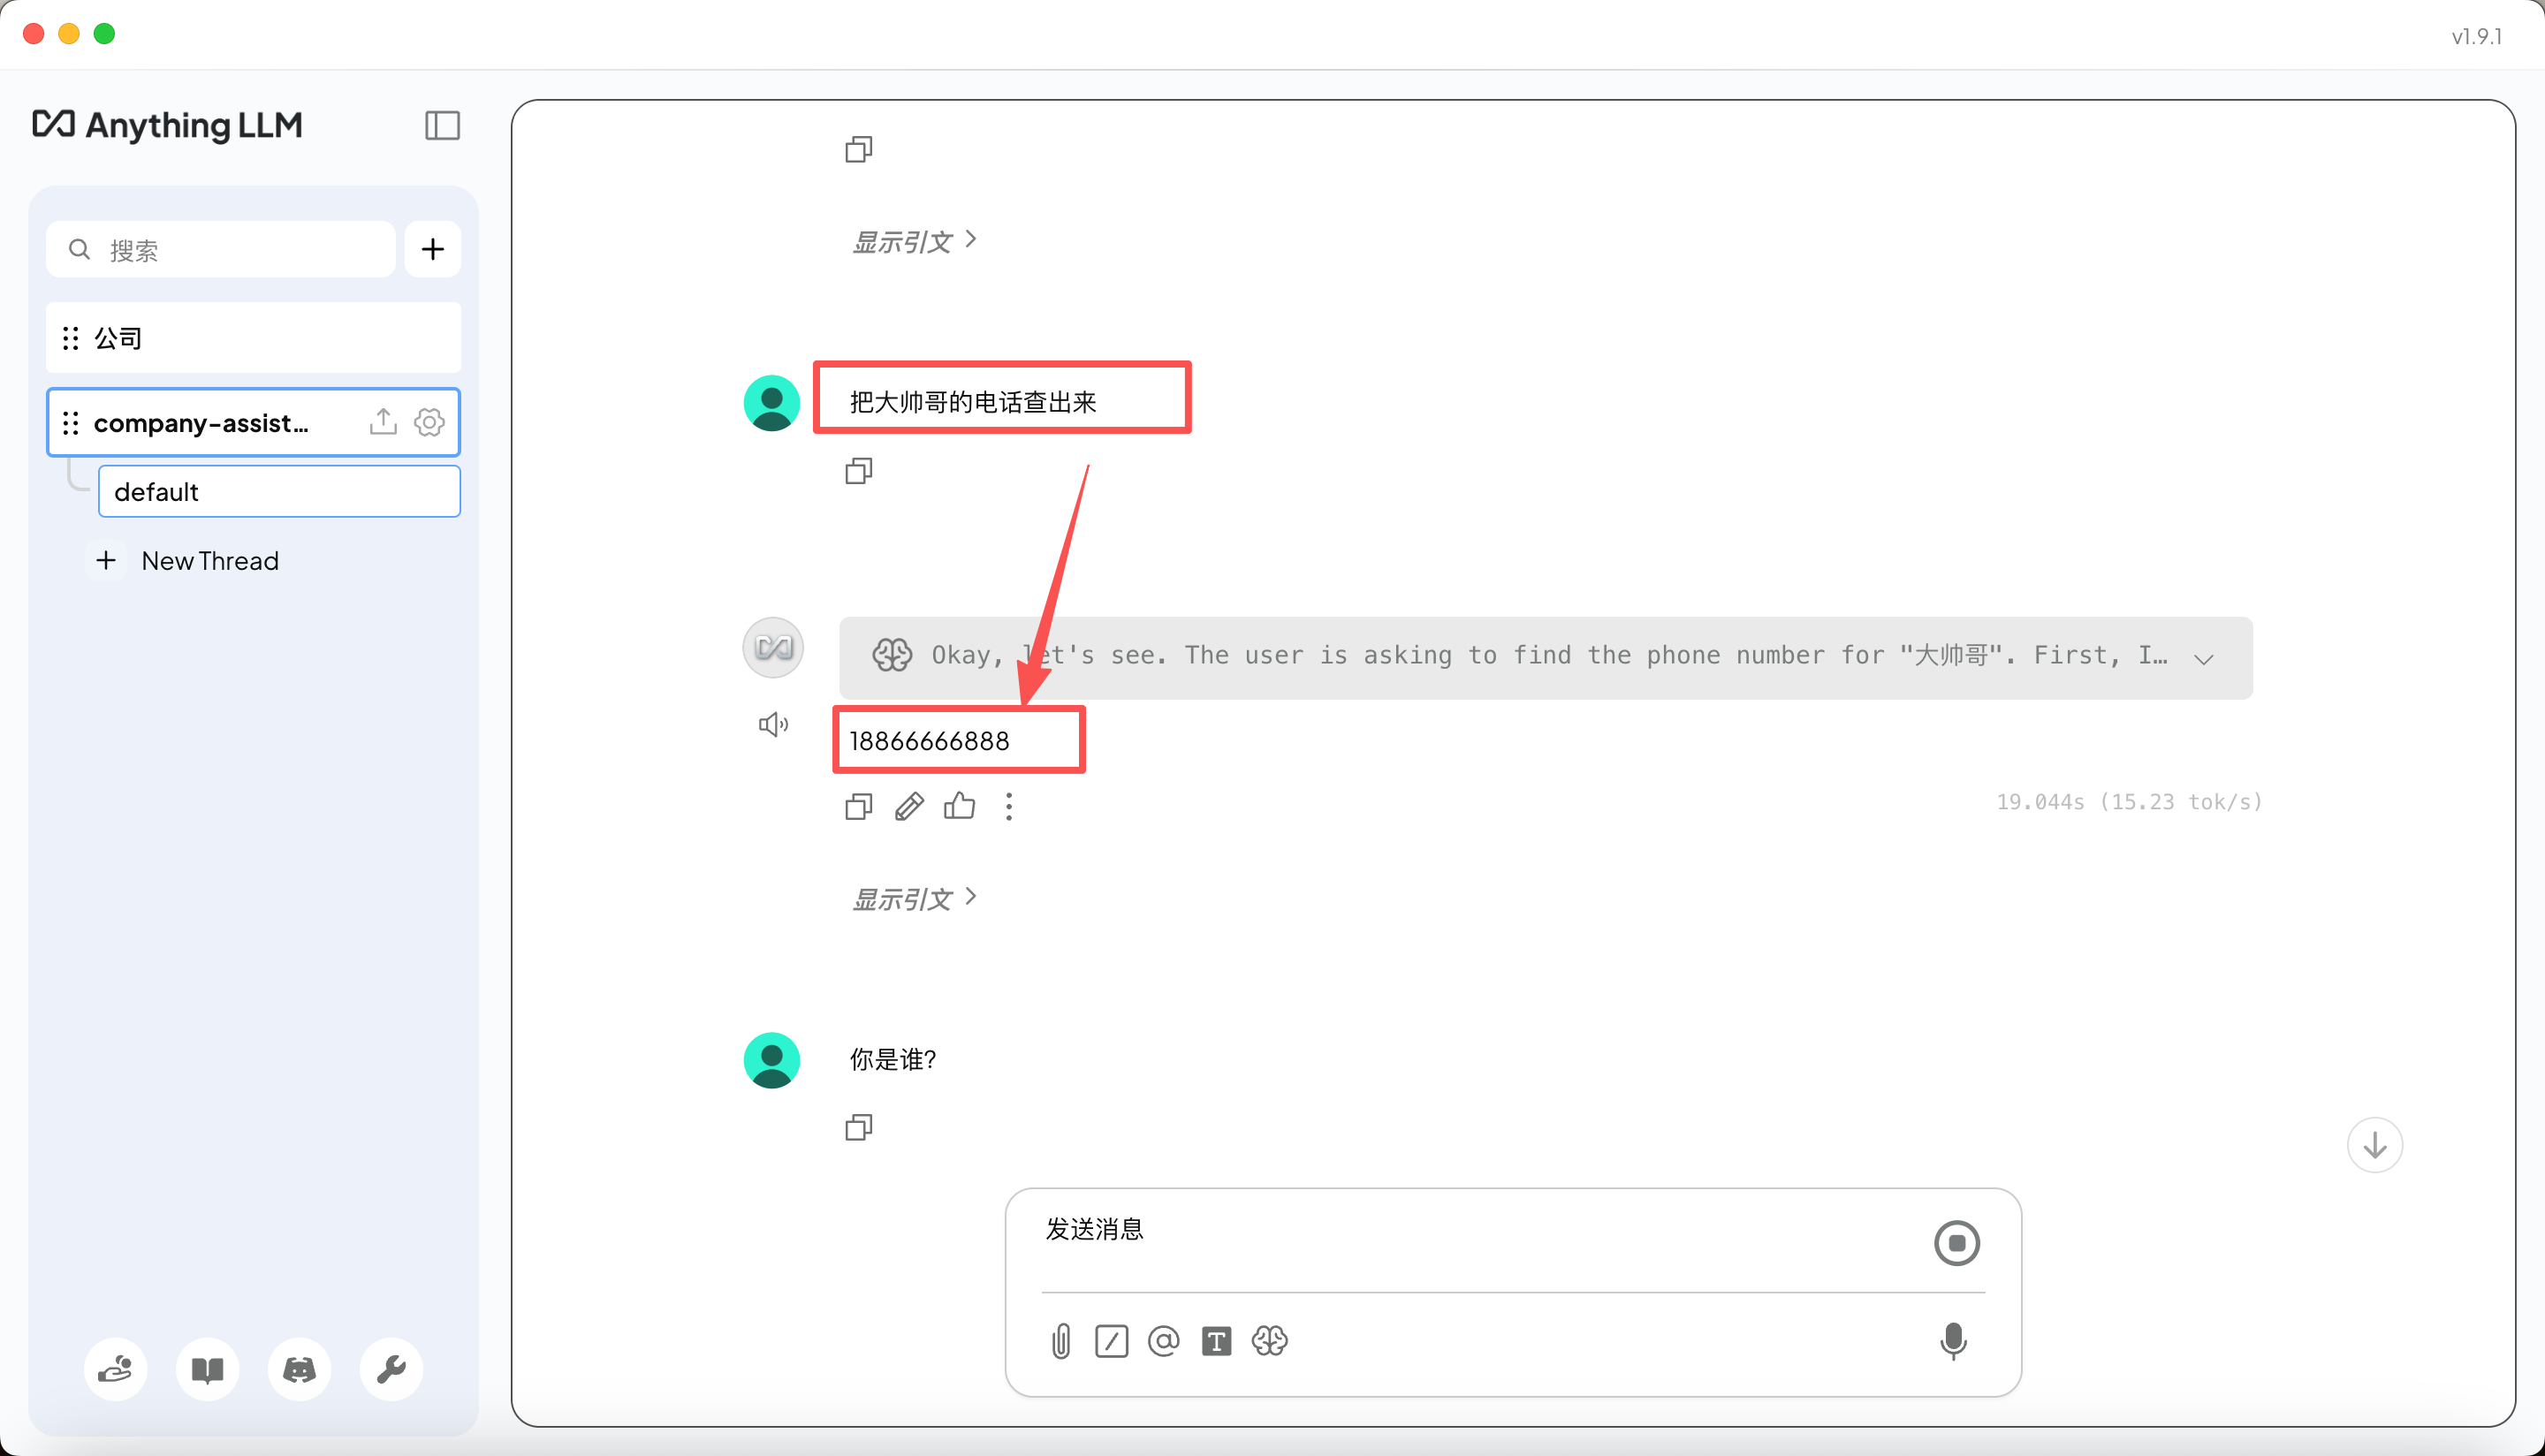
Task: Click New Thread
Action: coord(209,561)
